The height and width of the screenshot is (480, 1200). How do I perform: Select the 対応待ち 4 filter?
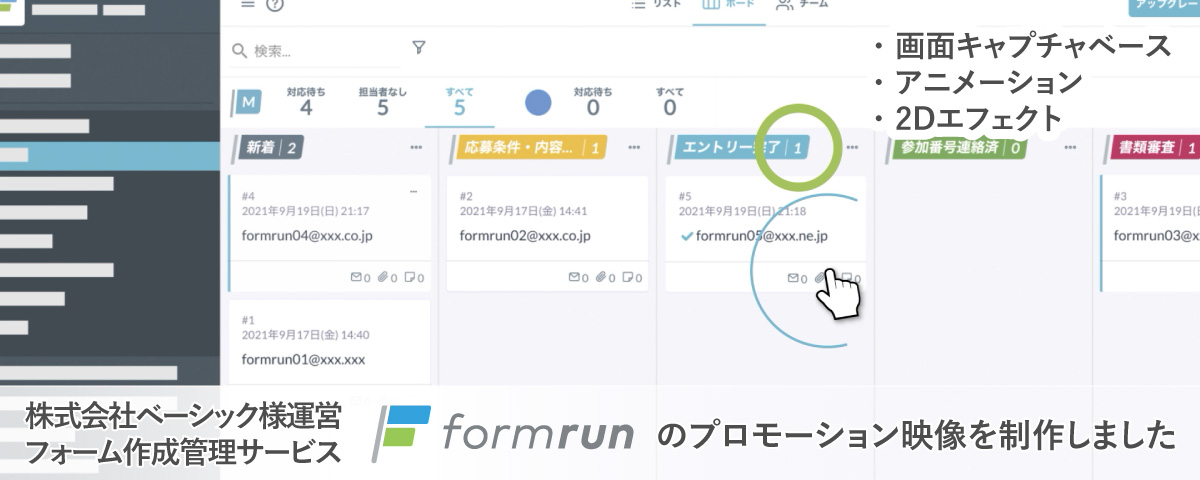click(305, 102)
